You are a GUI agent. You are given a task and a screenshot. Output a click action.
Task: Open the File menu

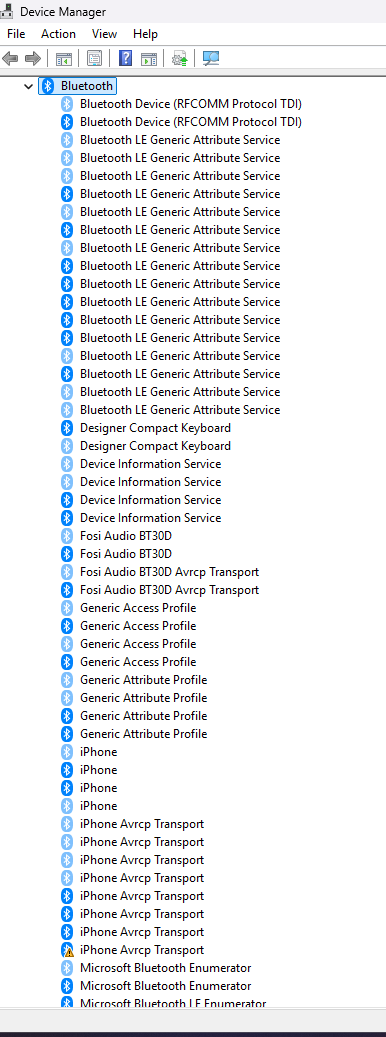[16, 34]
